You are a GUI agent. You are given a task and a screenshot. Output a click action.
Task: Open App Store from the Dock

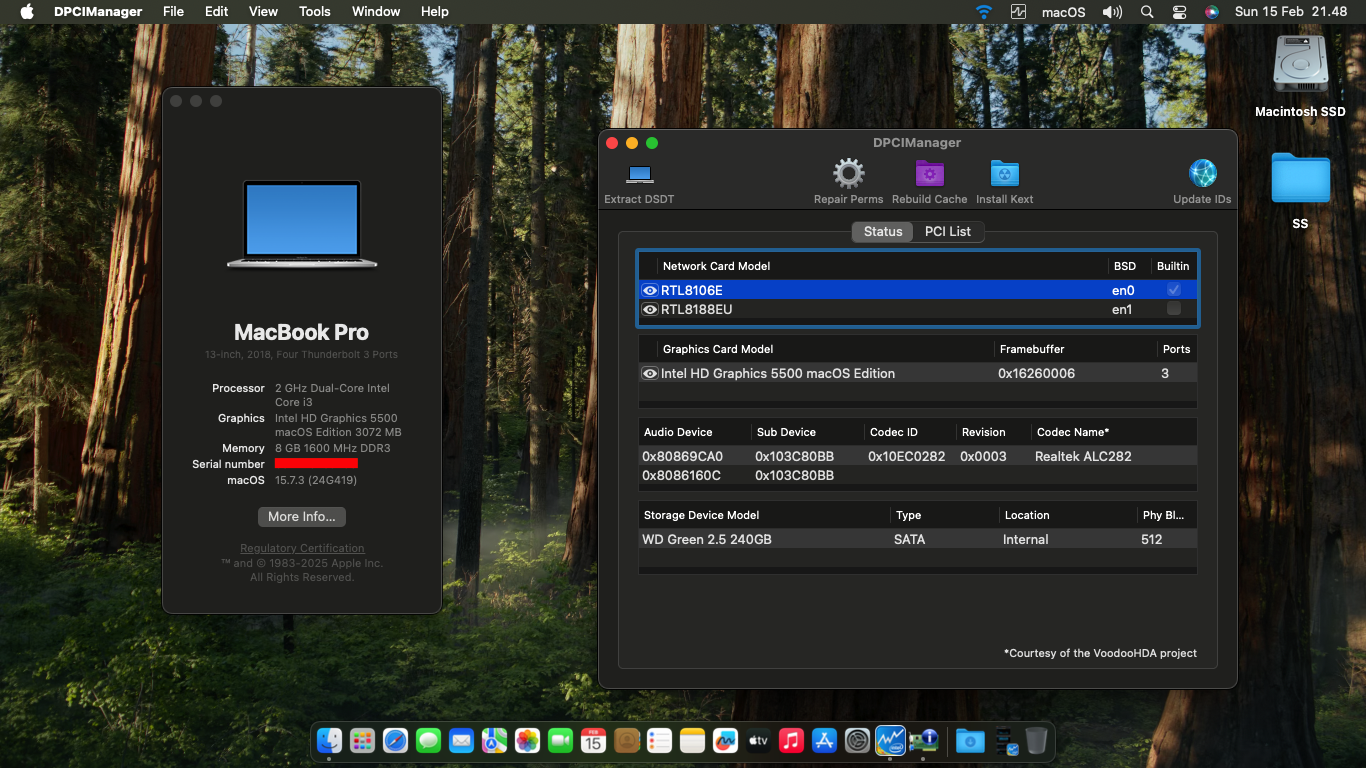(824, 740)
